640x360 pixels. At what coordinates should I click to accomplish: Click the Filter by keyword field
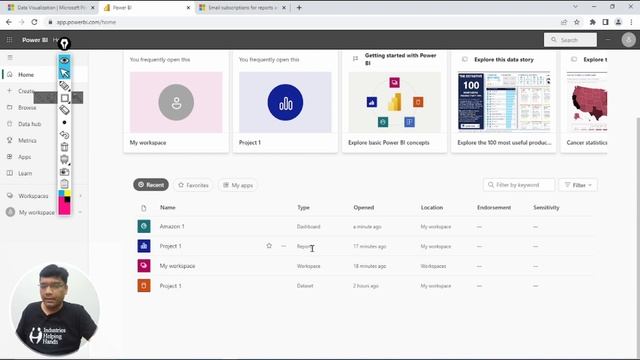(519, 185)
